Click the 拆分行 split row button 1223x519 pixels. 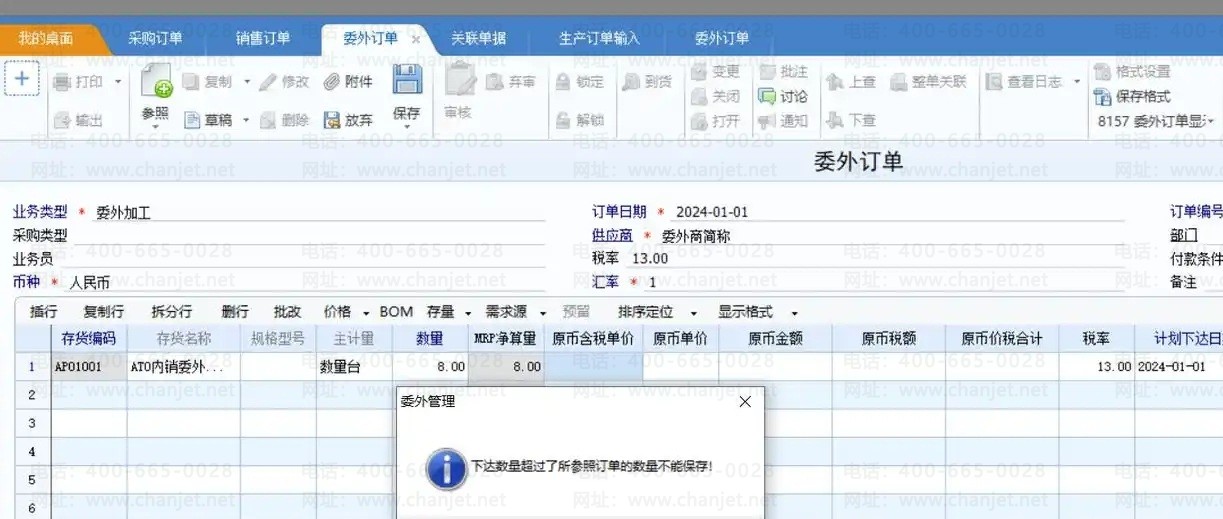coord(171,312)
